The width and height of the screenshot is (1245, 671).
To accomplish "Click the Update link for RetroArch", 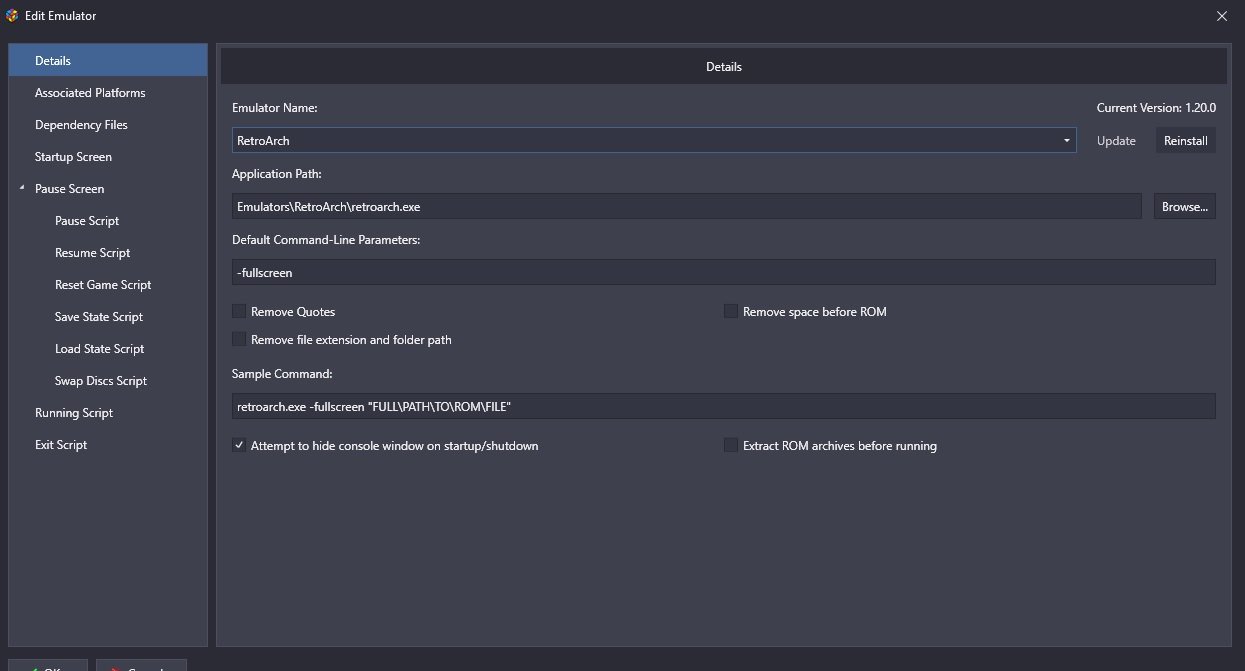I will (1116, 141).
